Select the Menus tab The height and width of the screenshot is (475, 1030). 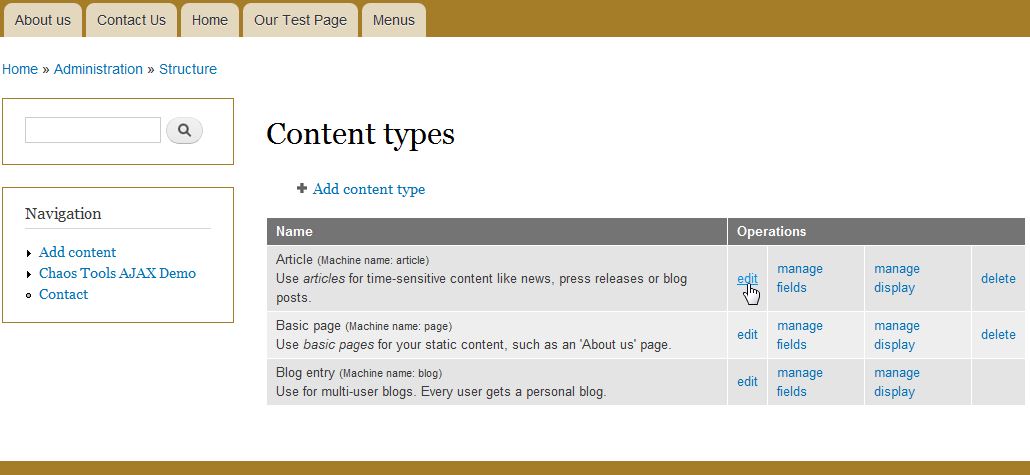[x=393, y=20]
